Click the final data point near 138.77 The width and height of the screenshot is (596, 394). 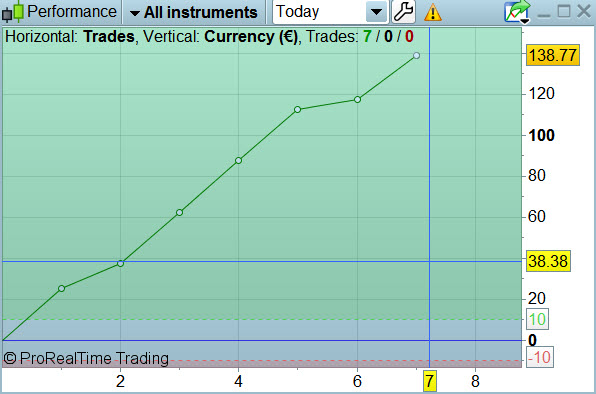[417, 55]
